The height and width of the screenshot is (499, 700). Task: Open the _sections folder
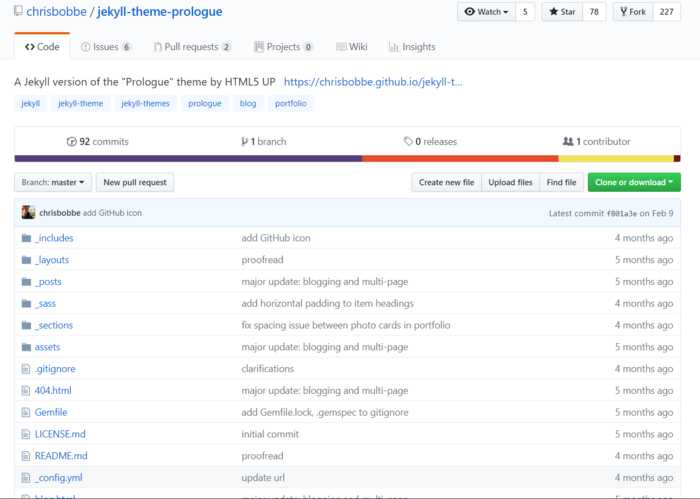pyautogui.click(x=54, y=325)
